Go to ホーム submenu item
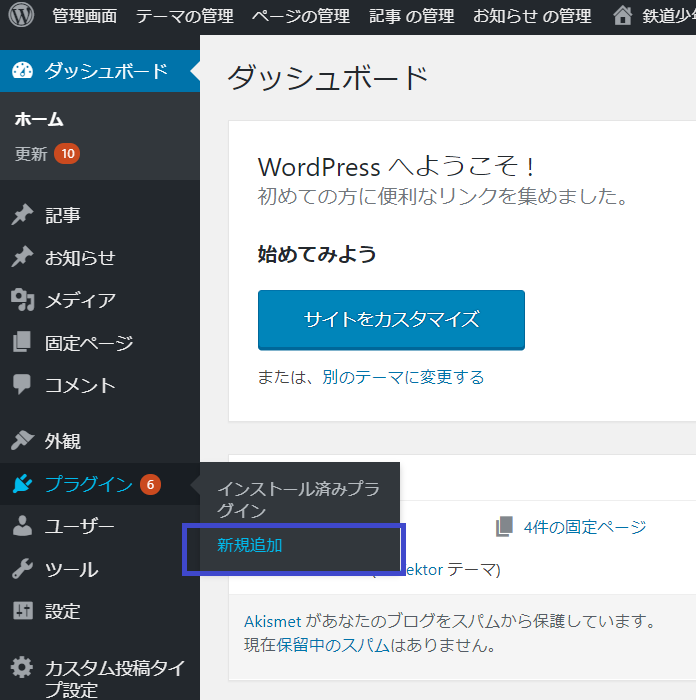Screen dimensions: 696x700 (x=39, y=119)
